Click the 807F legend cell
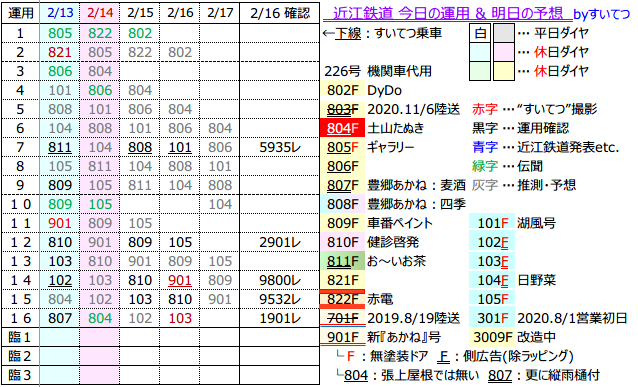638x387 pixels. 343,185
